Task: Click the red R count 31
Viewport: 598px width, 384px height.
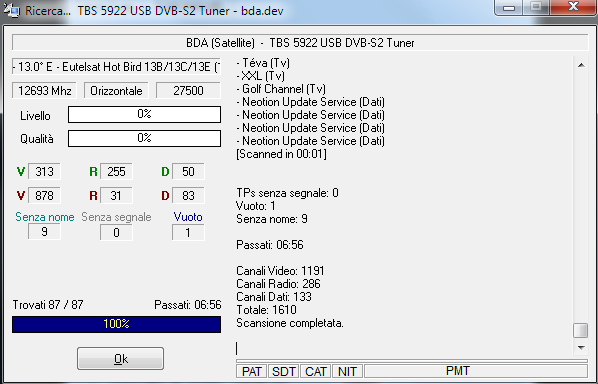Action: tap(116, 196)
